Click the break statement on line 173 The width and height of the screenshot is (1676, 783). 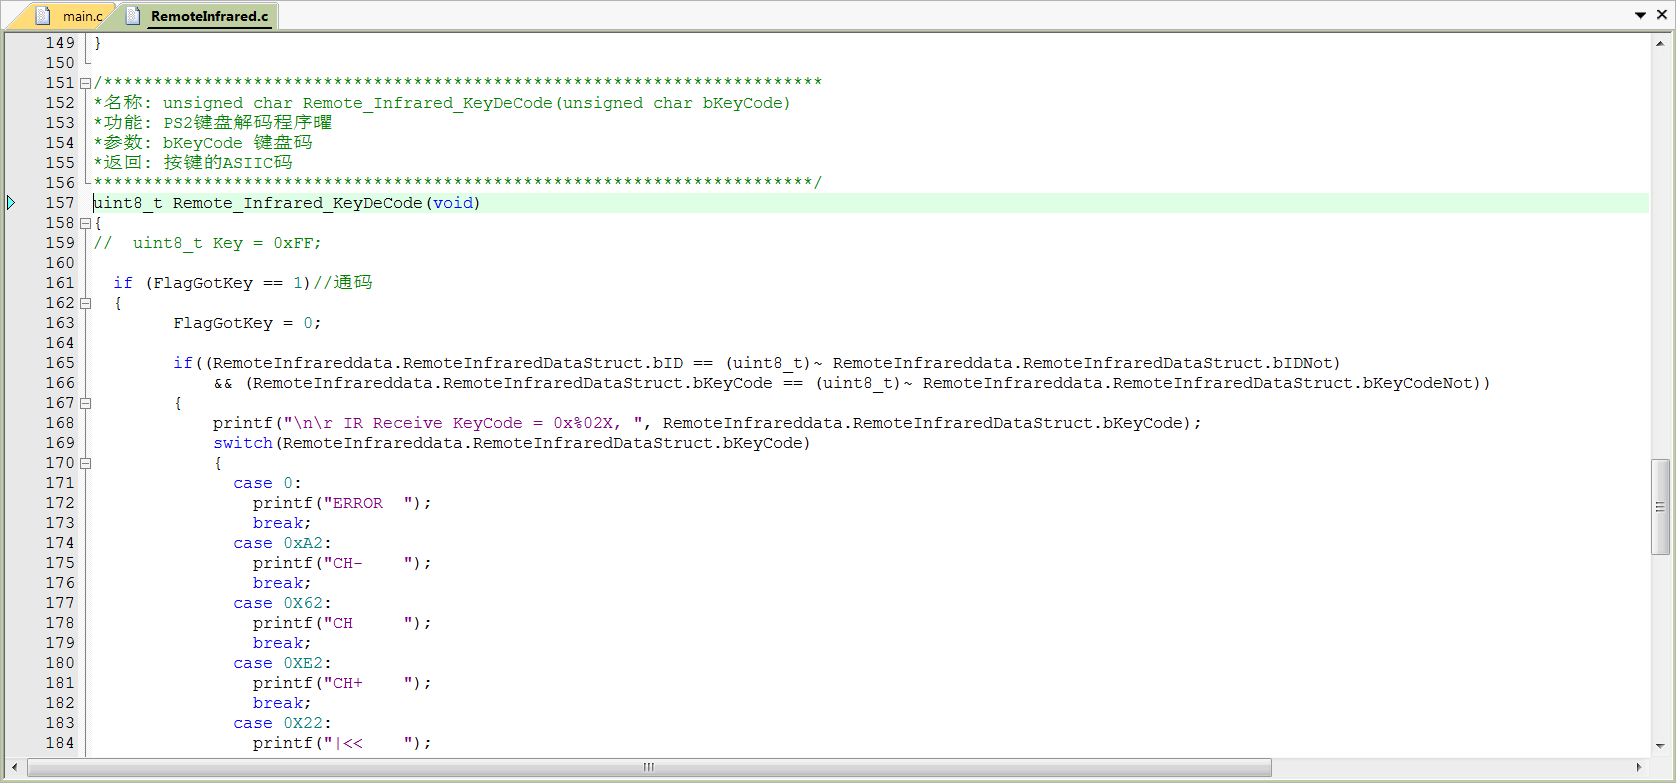tap(282, 523)
